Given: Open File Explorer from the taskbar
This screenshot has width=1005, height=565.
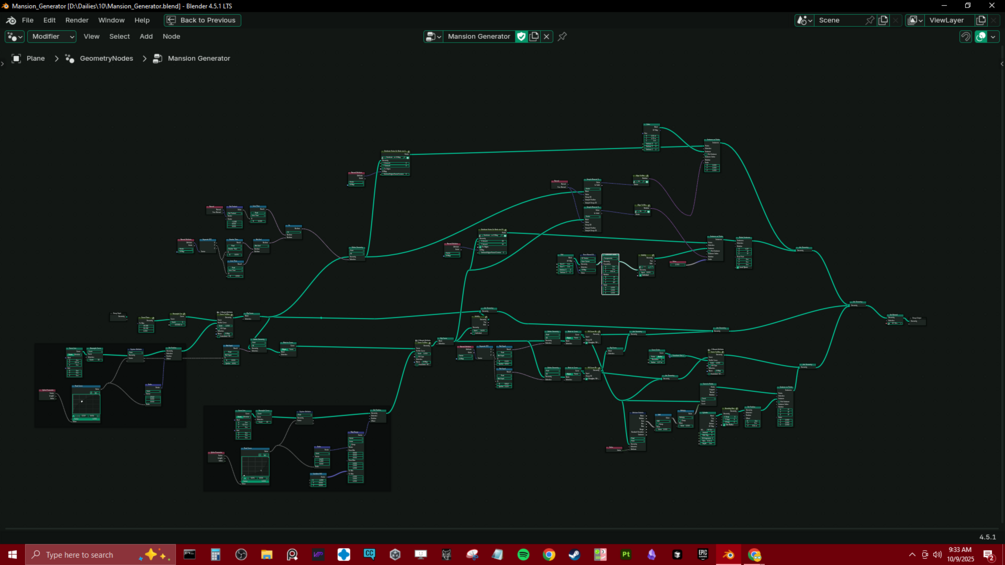Looking at the screenshot, I should tap(267, 555).
